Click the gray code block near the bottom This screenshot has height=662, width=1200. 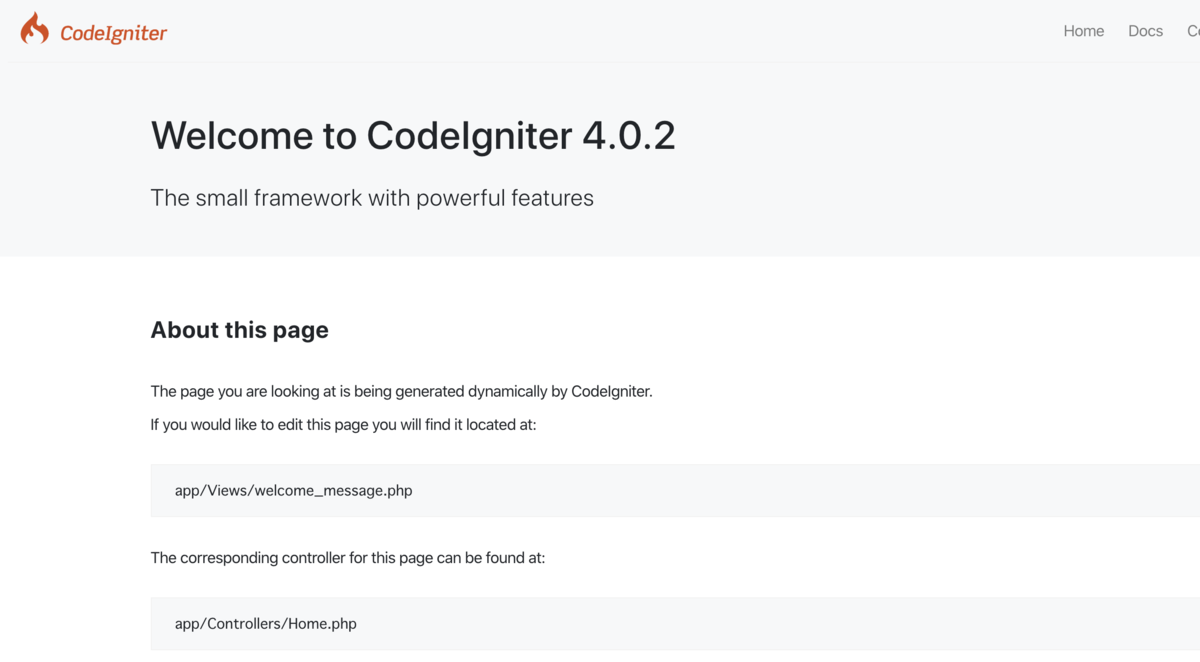point(600,623)
